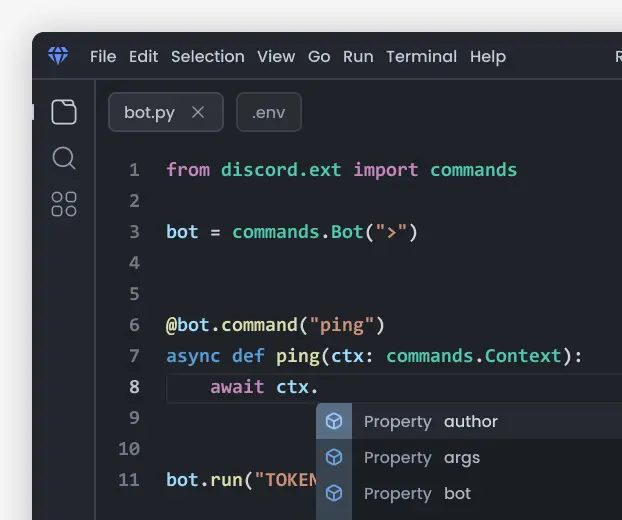Click line number 1 in gutter
This screenshot has width=622, height=520.
[x=134, y=170]
